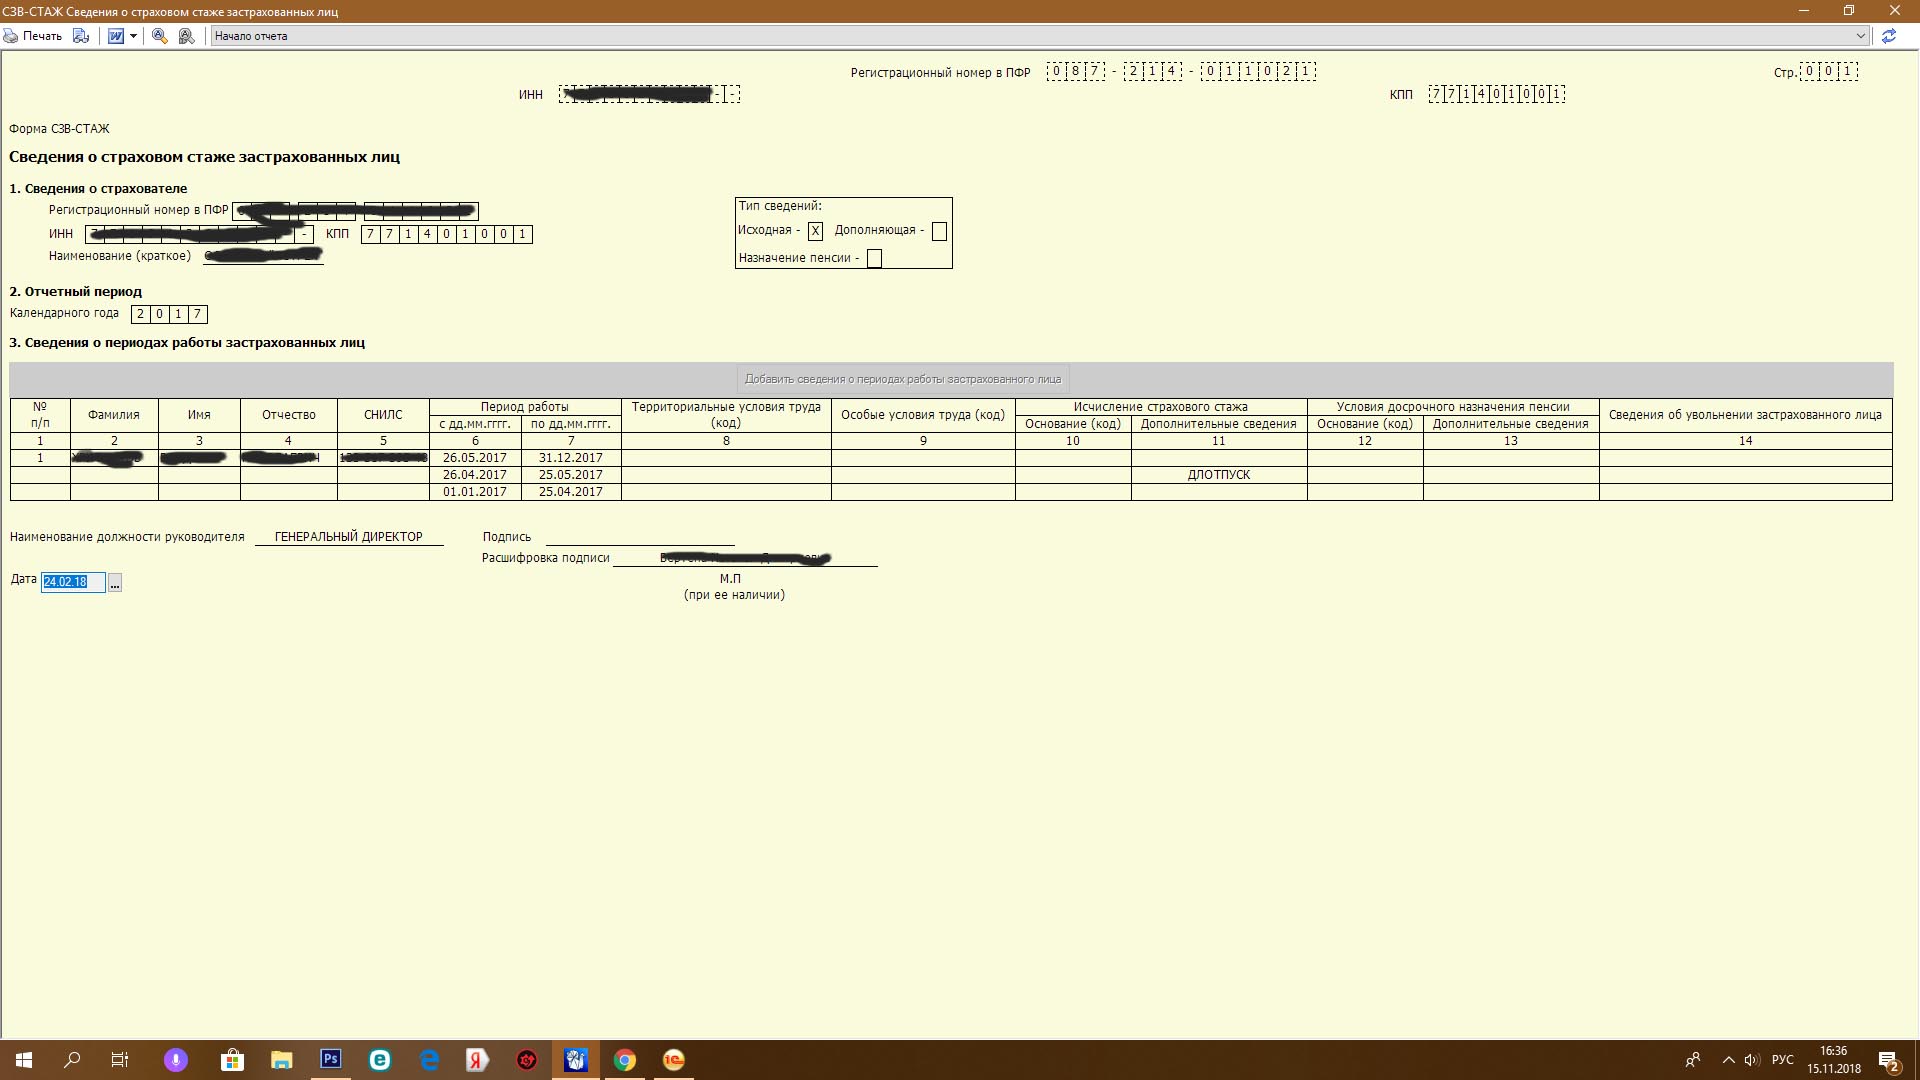The height and width of the screenshot is (1080, 1920).
Task: Click the refresh report icon
Action: click(x=1888, y=36)
